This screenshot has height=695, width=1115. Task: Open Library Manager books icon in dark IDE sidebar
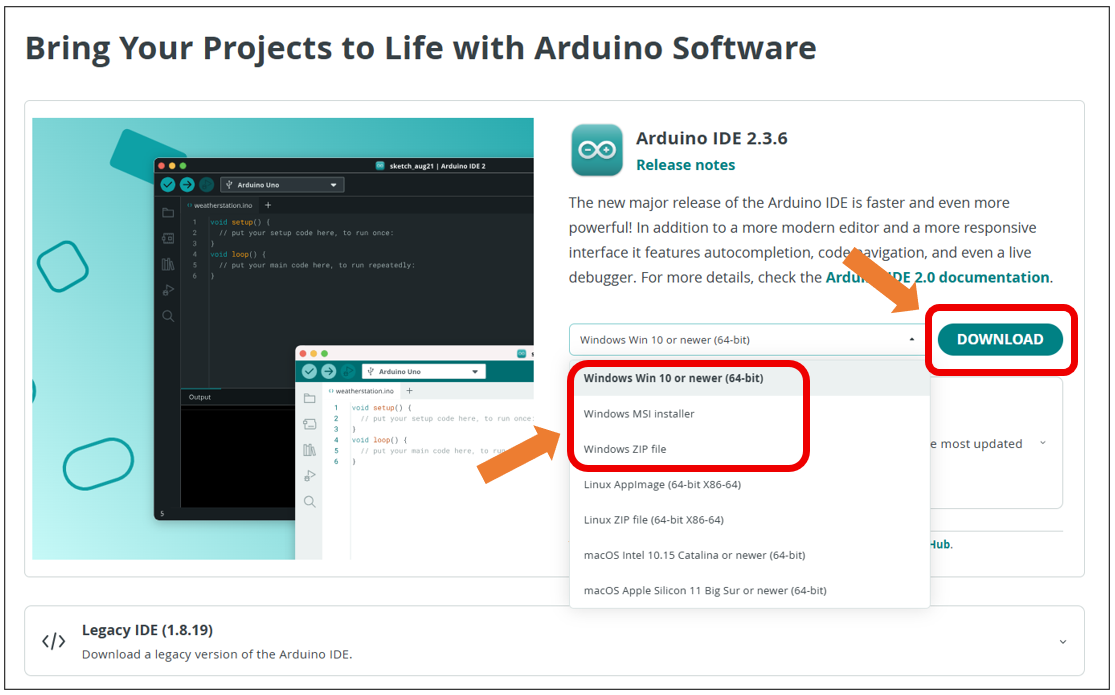168,265
